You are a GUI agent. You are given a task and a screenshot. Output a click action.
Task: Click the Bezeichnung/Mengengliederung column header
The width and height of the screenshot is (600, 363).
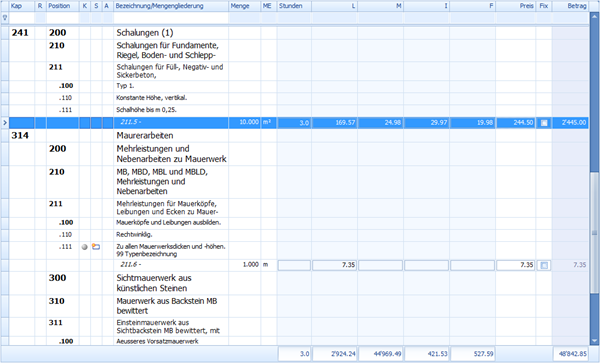171,6
